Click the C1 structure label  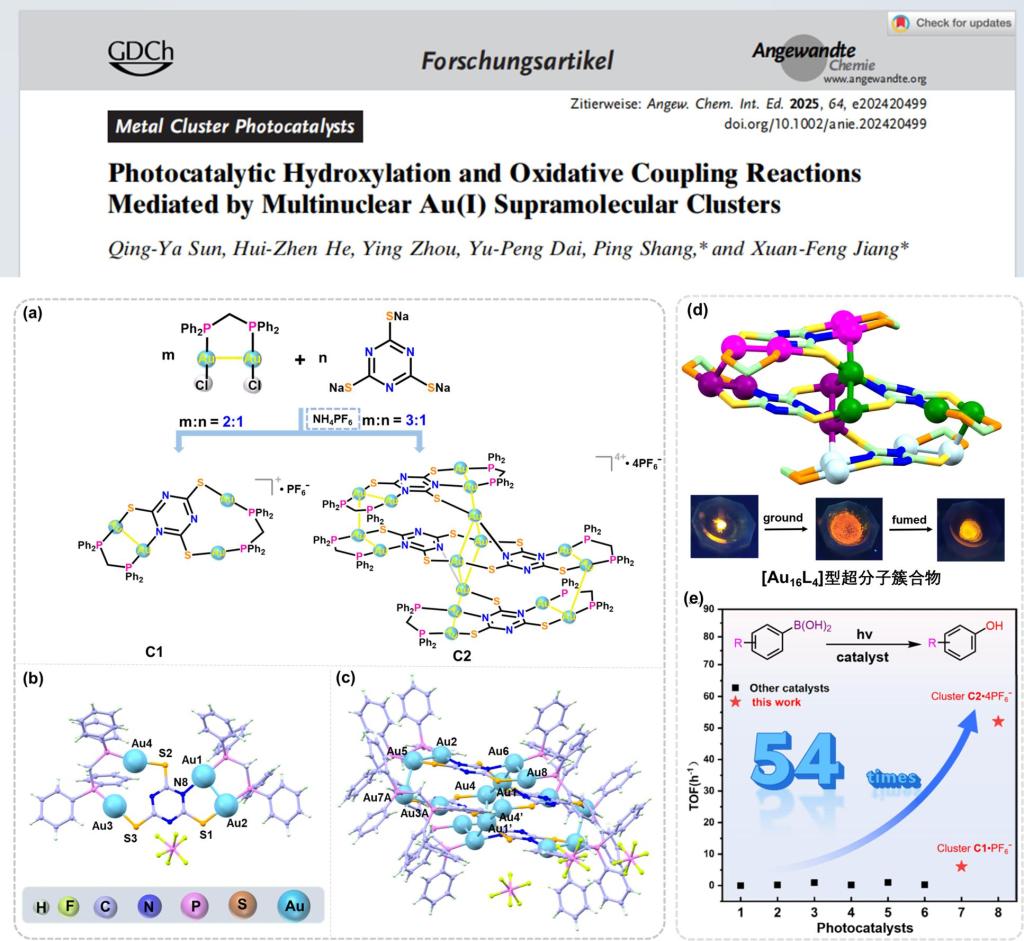tap(154, 652)
